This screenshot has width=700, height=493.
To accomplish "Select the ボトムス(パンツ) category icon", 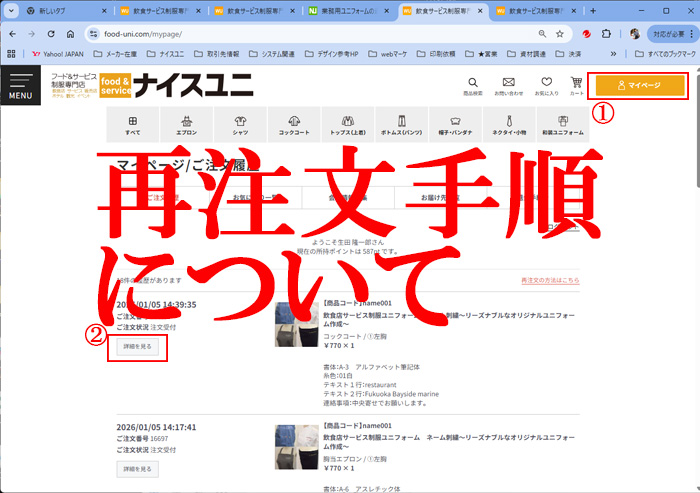I will click(402, 125).
